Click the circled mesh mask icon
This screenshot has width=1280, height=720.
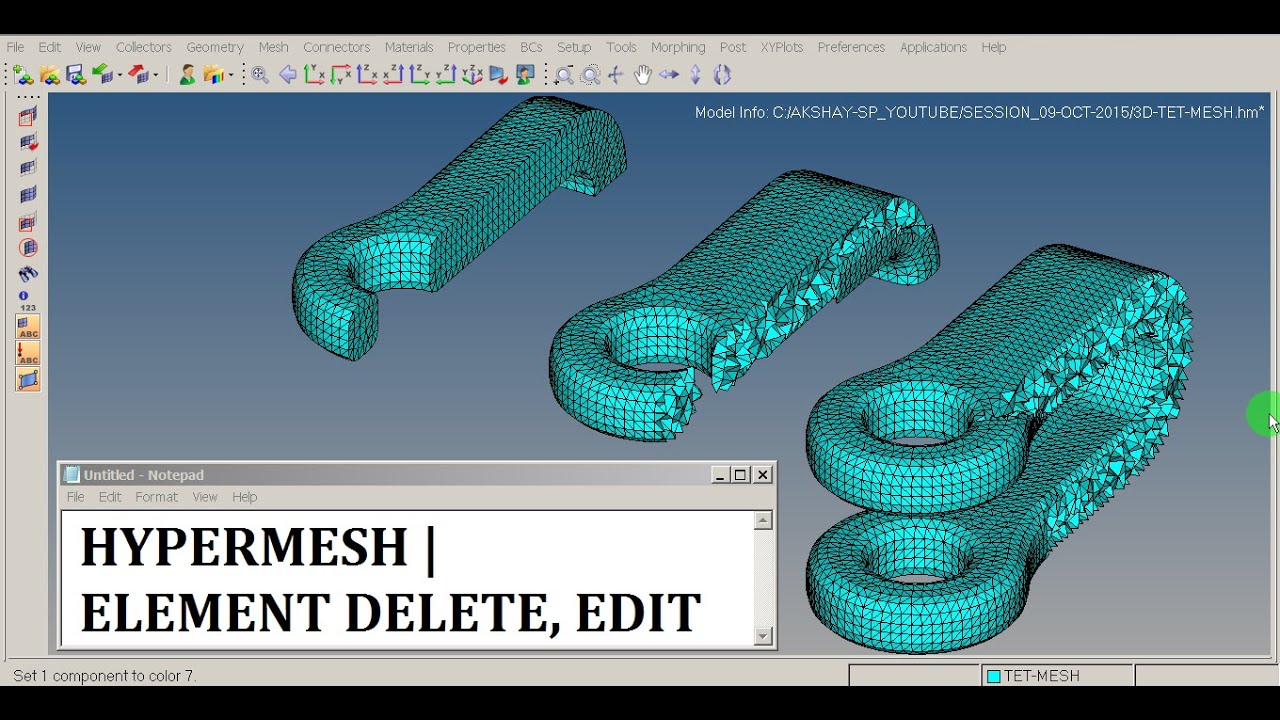click(28, 248)
